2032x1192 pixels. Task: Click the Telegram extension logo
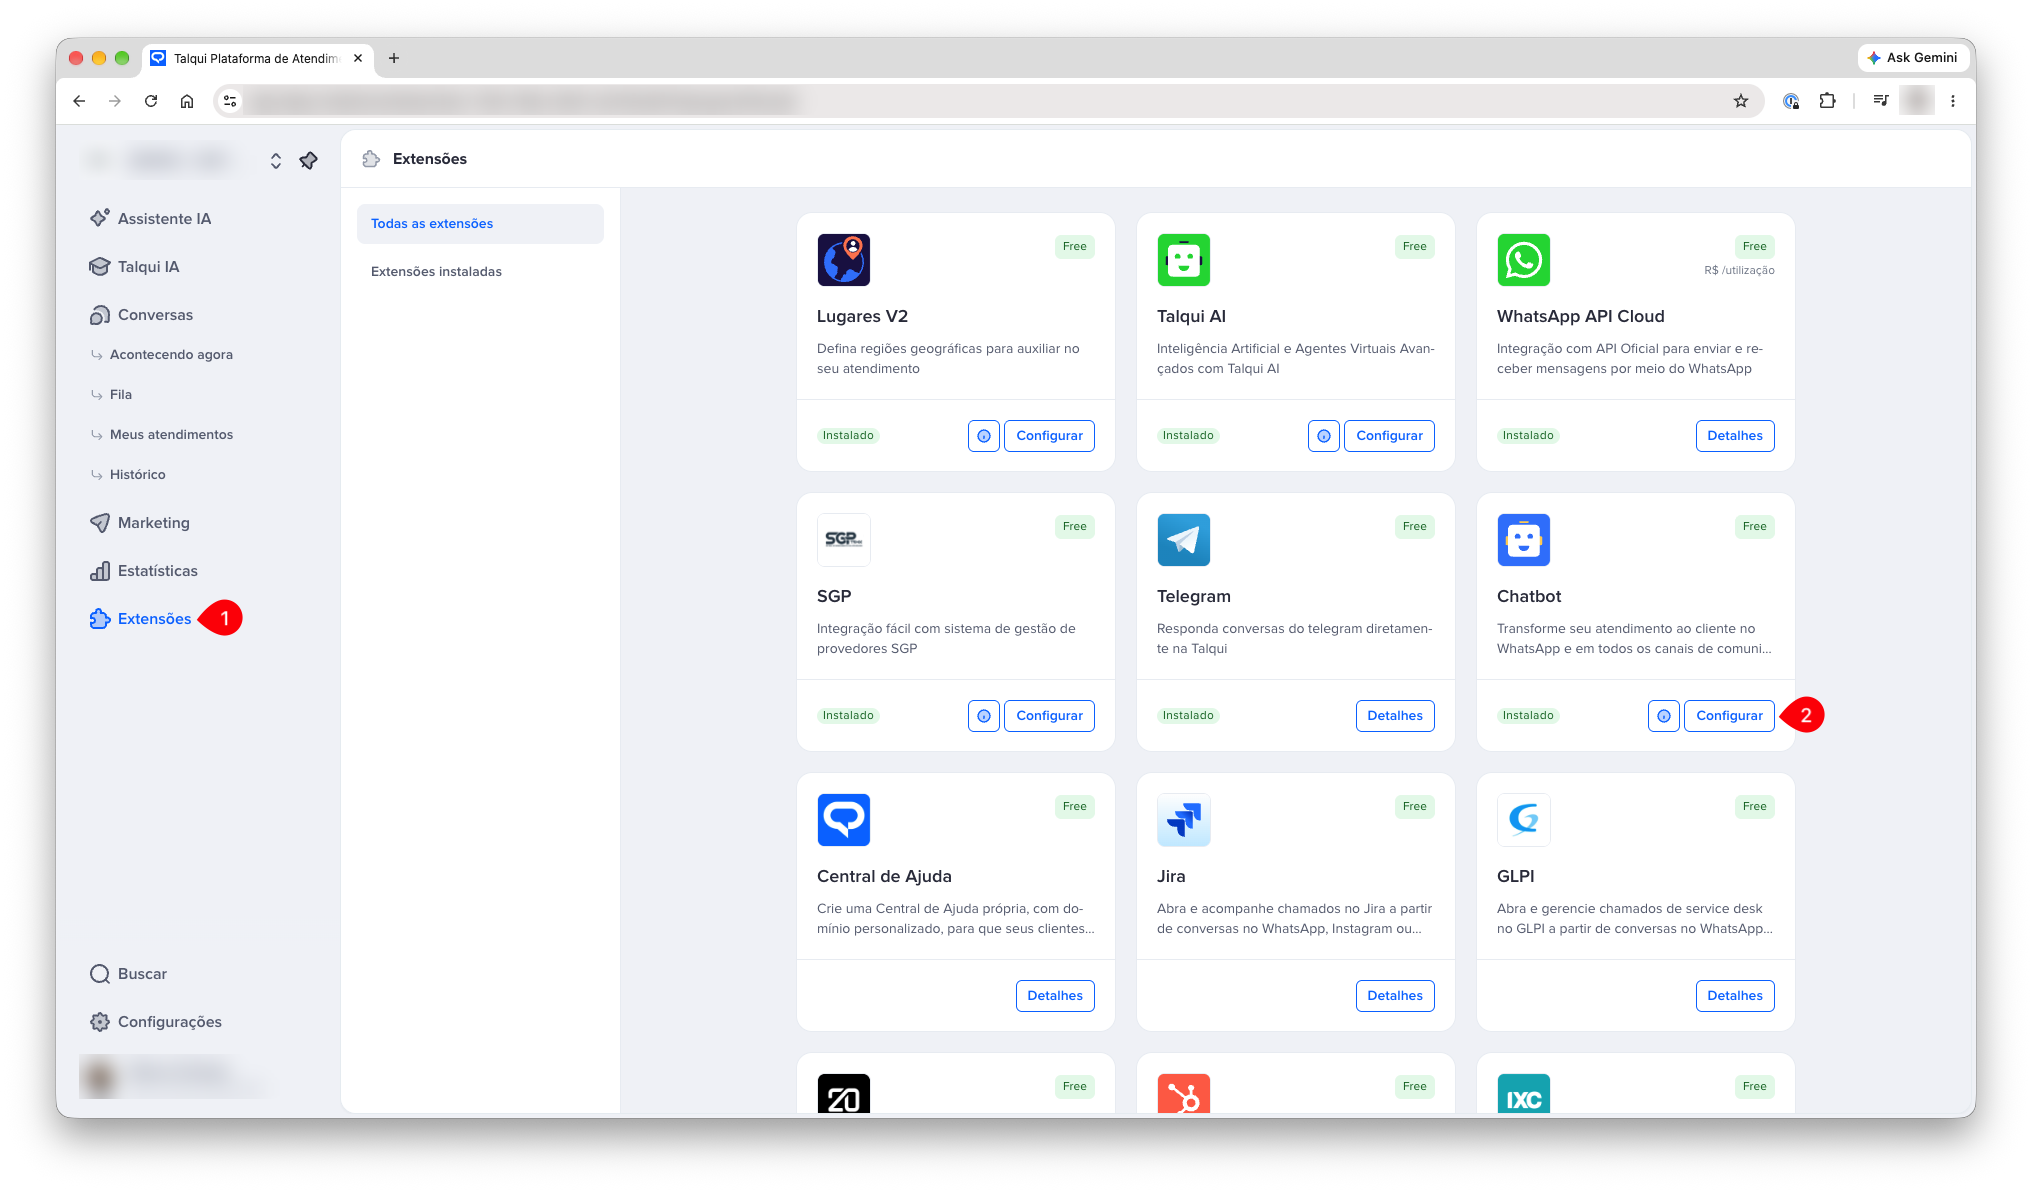[1184, 540]
